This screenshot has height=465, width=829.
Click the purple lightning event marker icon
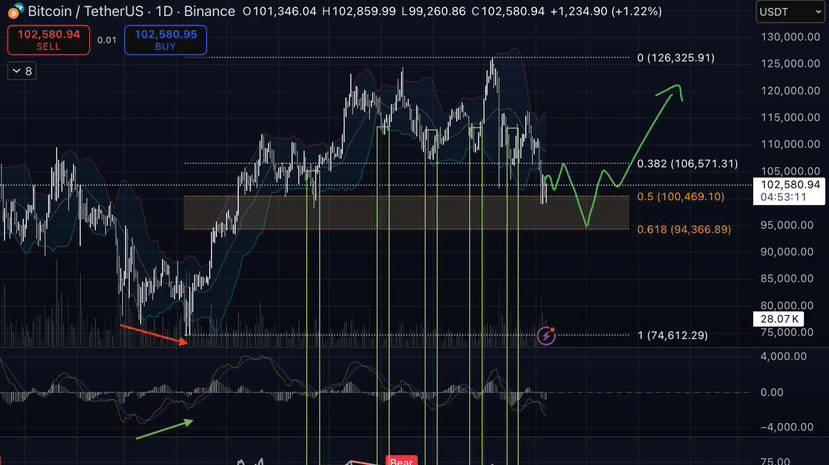point(546,336)
